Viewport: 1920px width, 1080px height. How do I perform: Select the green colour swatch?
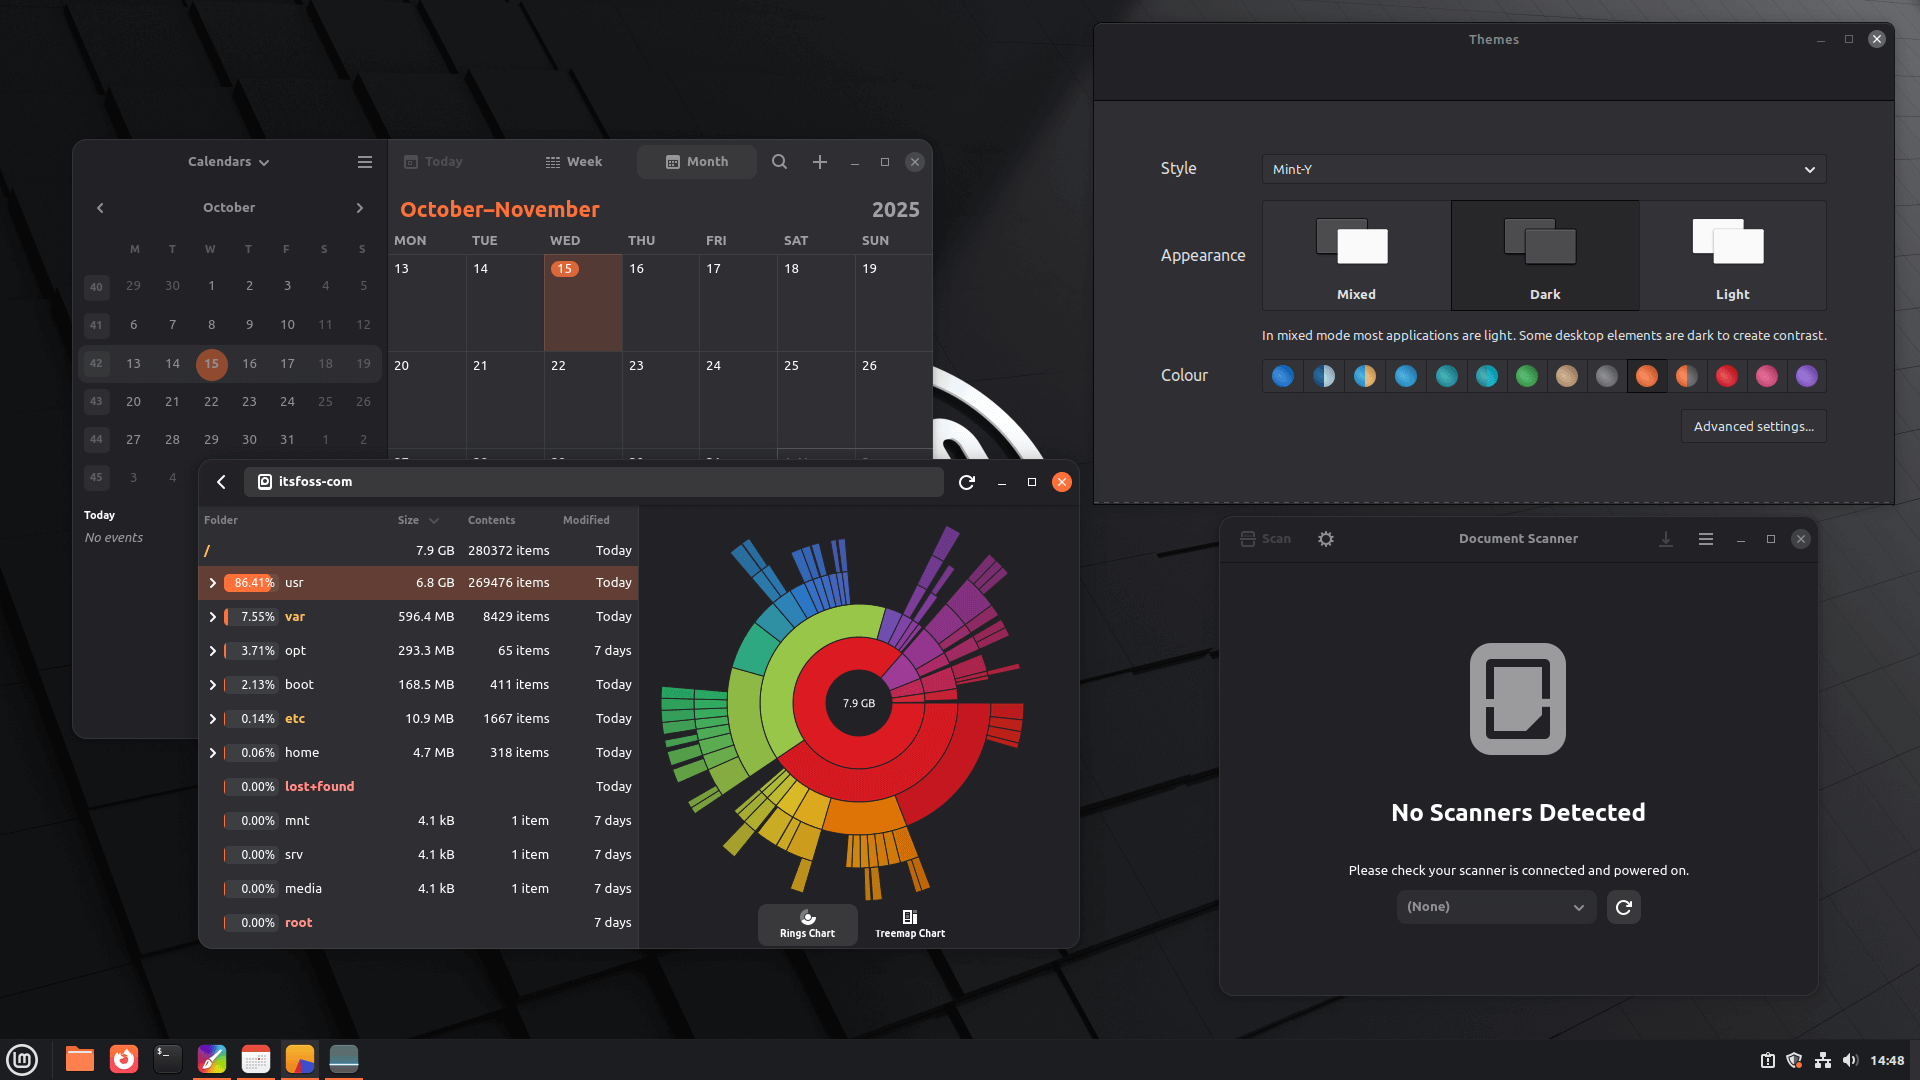point(1527,377)
